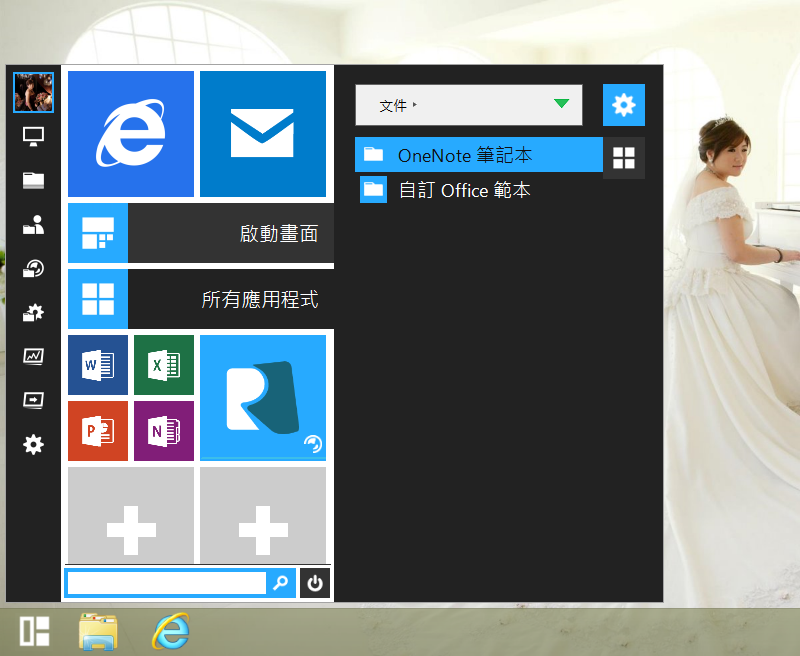Click grid view icon beside OneNote 筆記本
Image resolution: width=800 pixels, height=656 pixels.
pyautogui.click(x=623, y=158)
